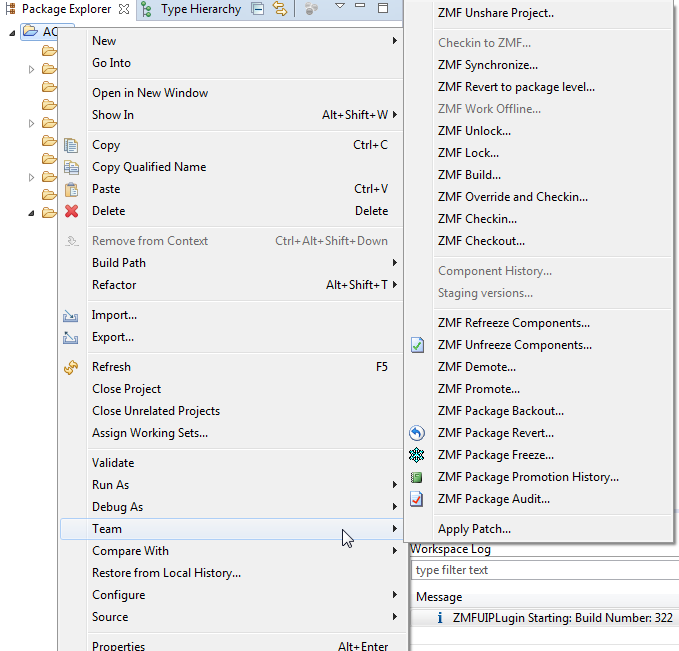679x651 pixels.
Task: Click the ZMF Package Promotion History icon
Action: click(x=416, y=477)
